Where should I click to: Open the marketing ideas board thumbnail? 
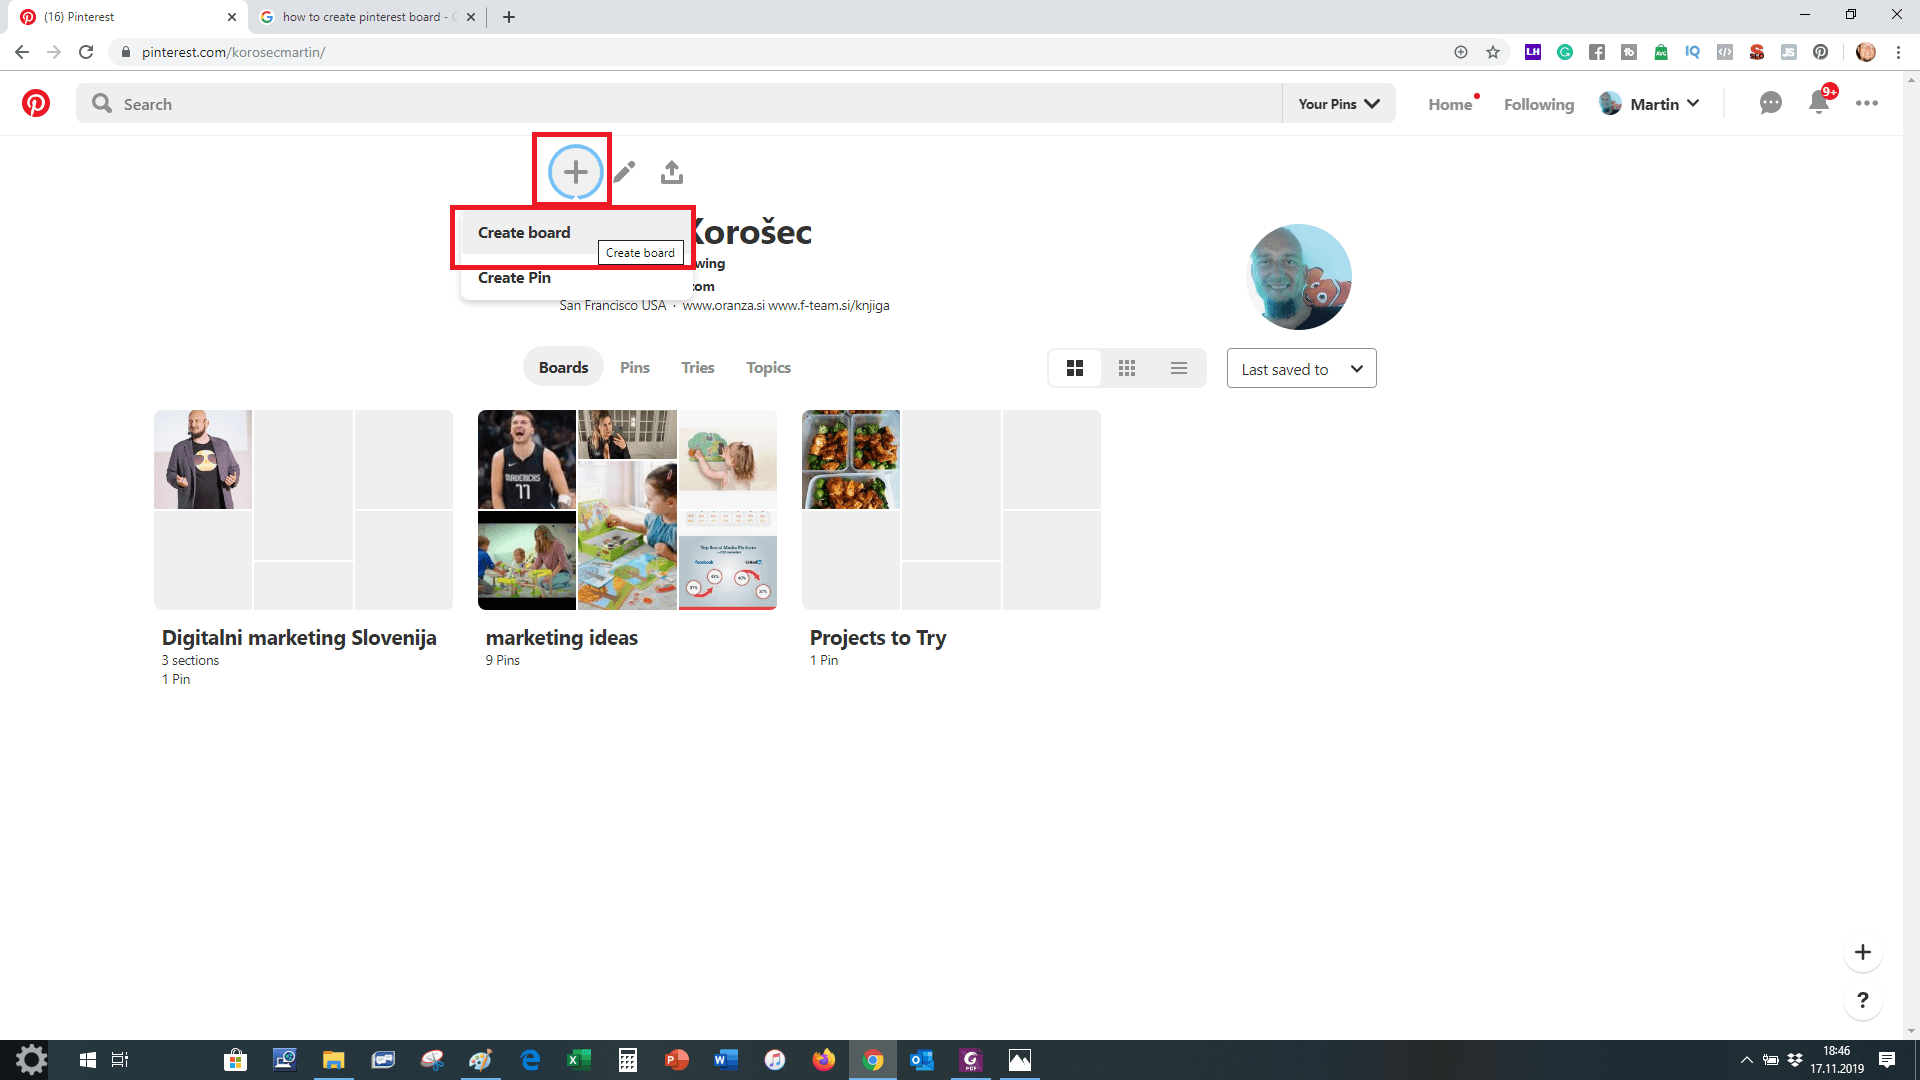click(x=627, y=510)
